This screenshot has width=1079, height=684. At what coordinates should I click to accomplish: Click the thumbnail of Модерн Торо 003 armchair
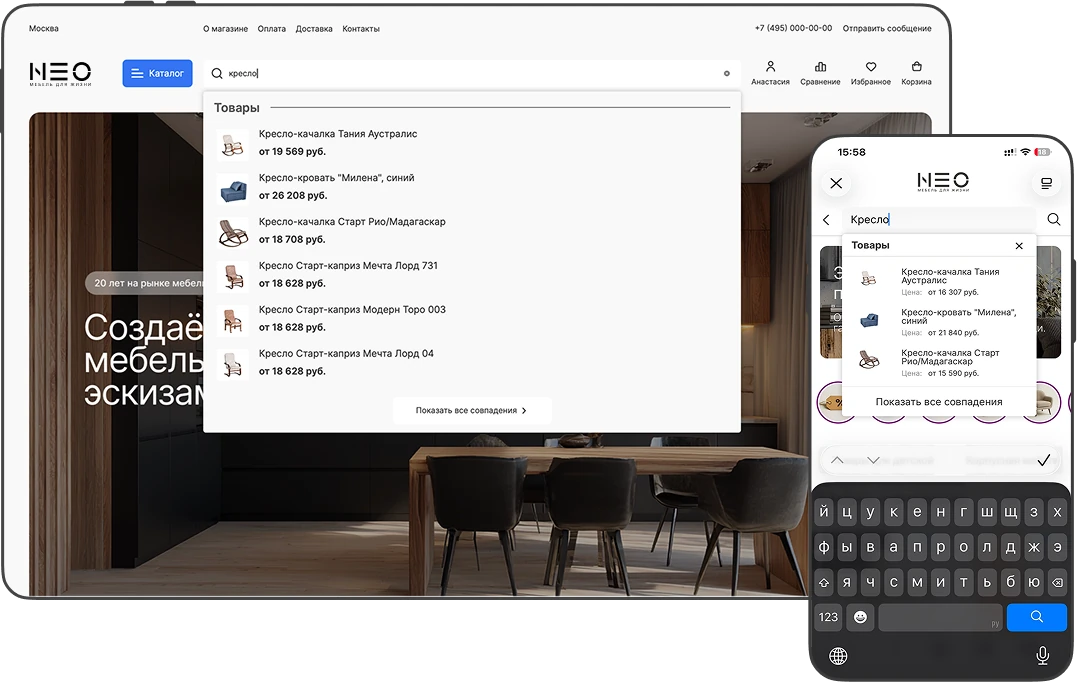click(233, 321)
